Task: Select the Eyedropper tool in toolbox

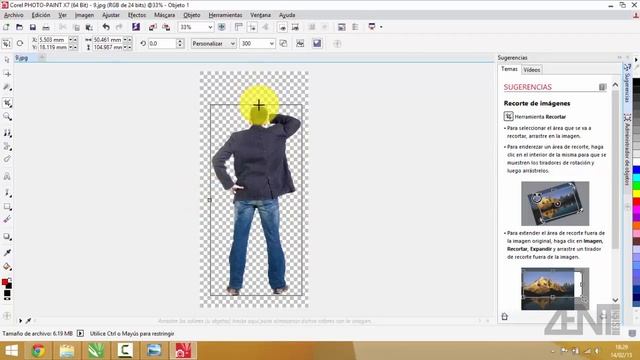Action: [7, 253]
